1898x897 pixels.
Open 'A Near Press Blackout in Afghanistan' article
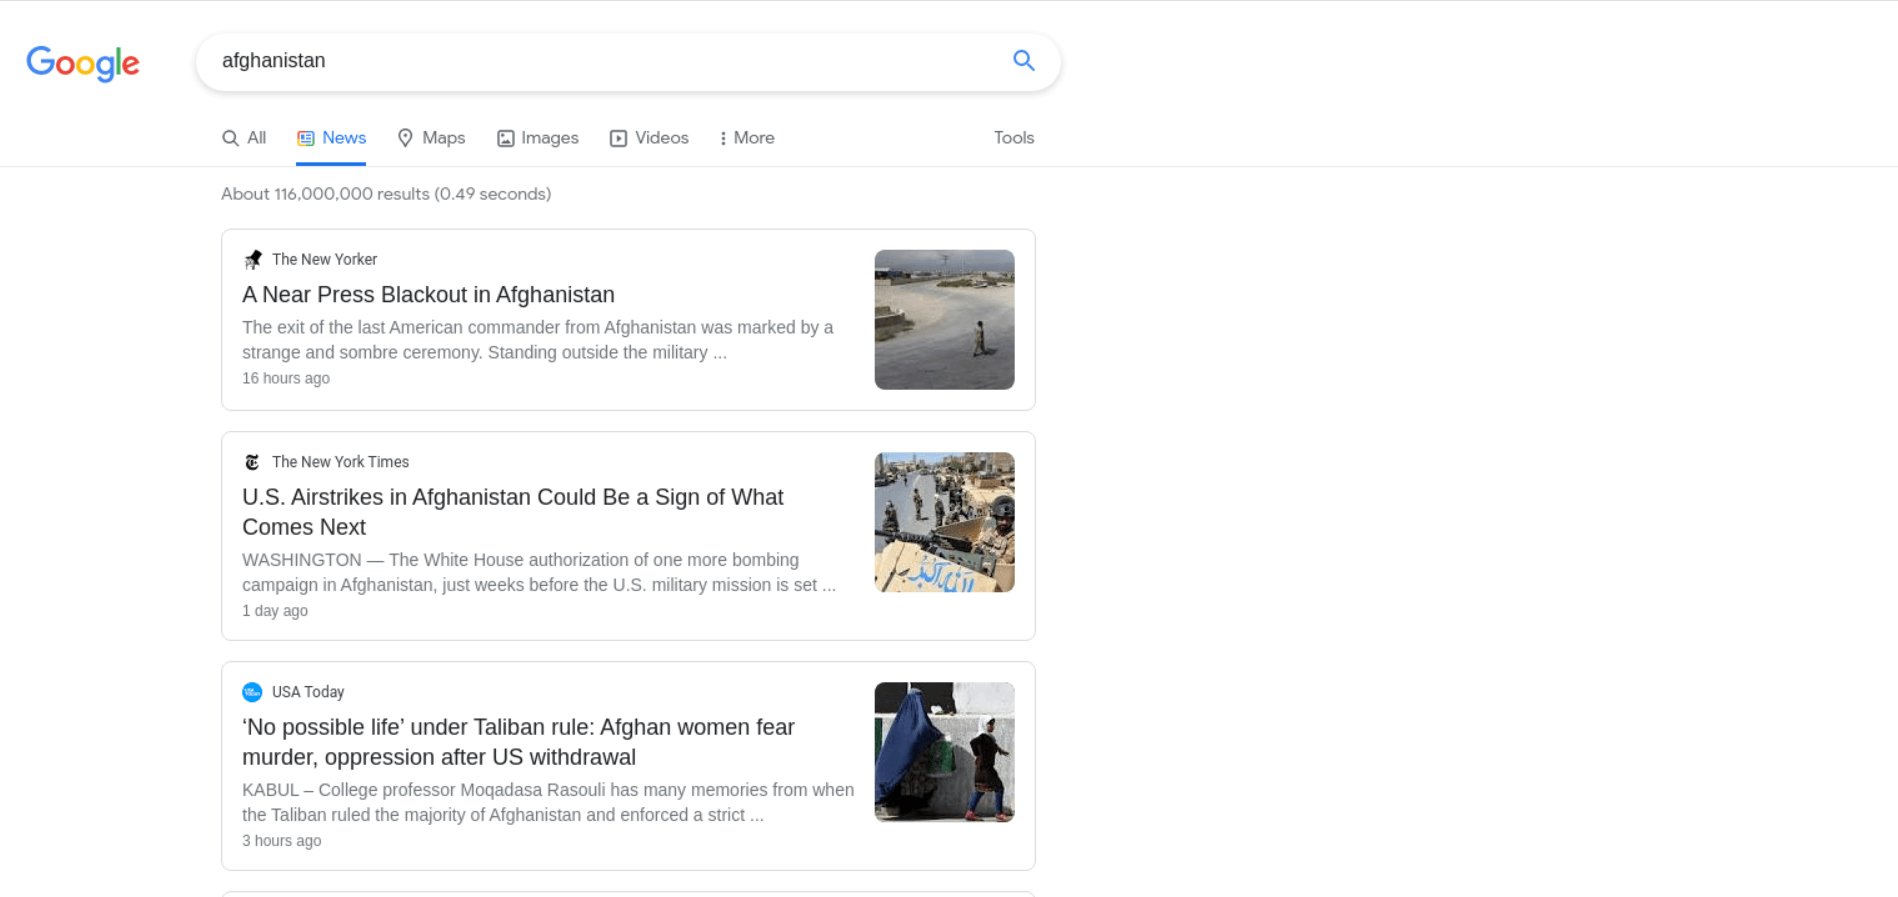[x=428, y=294]
